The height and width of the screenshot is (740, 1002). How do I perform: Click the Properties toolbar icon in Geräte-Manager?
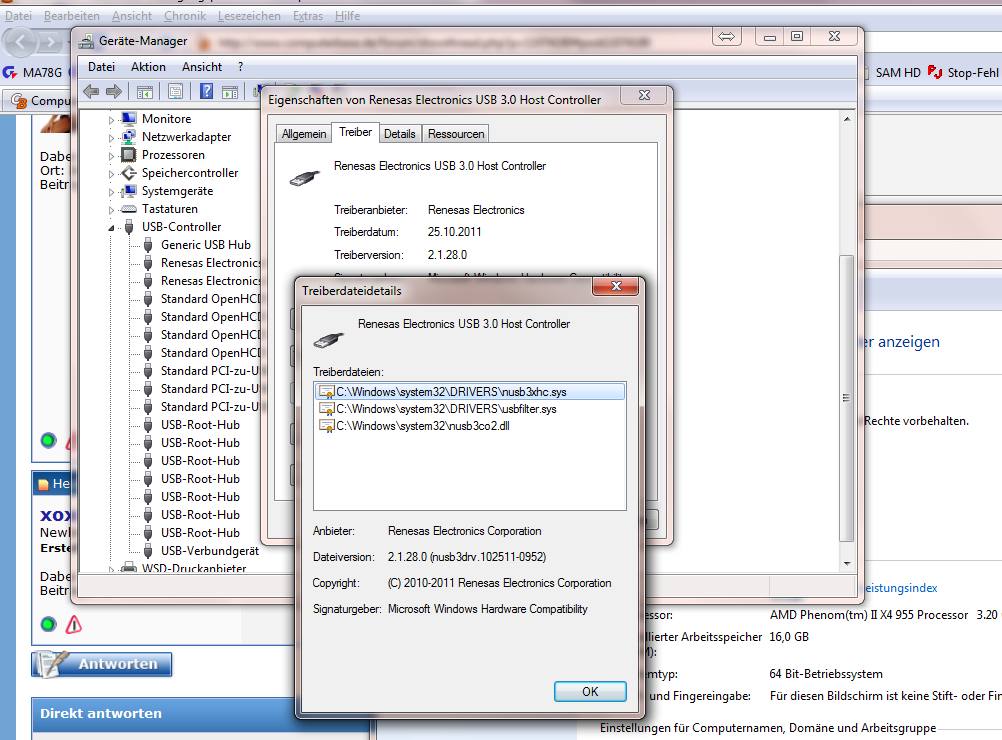(175, 92)
